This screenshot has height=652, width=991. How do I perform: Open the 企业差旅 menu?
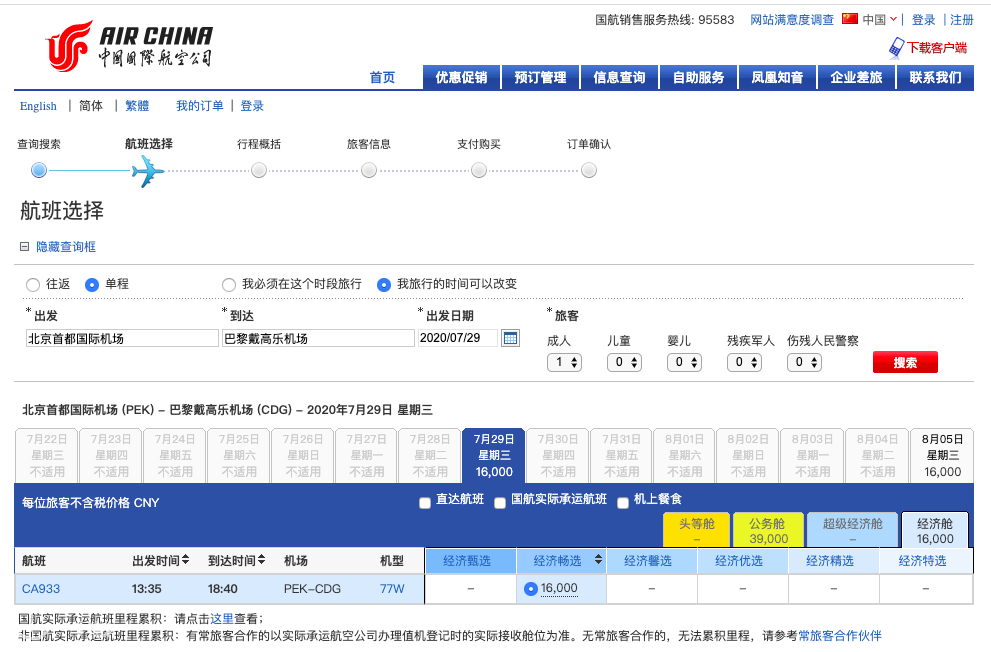click(856, 78)
